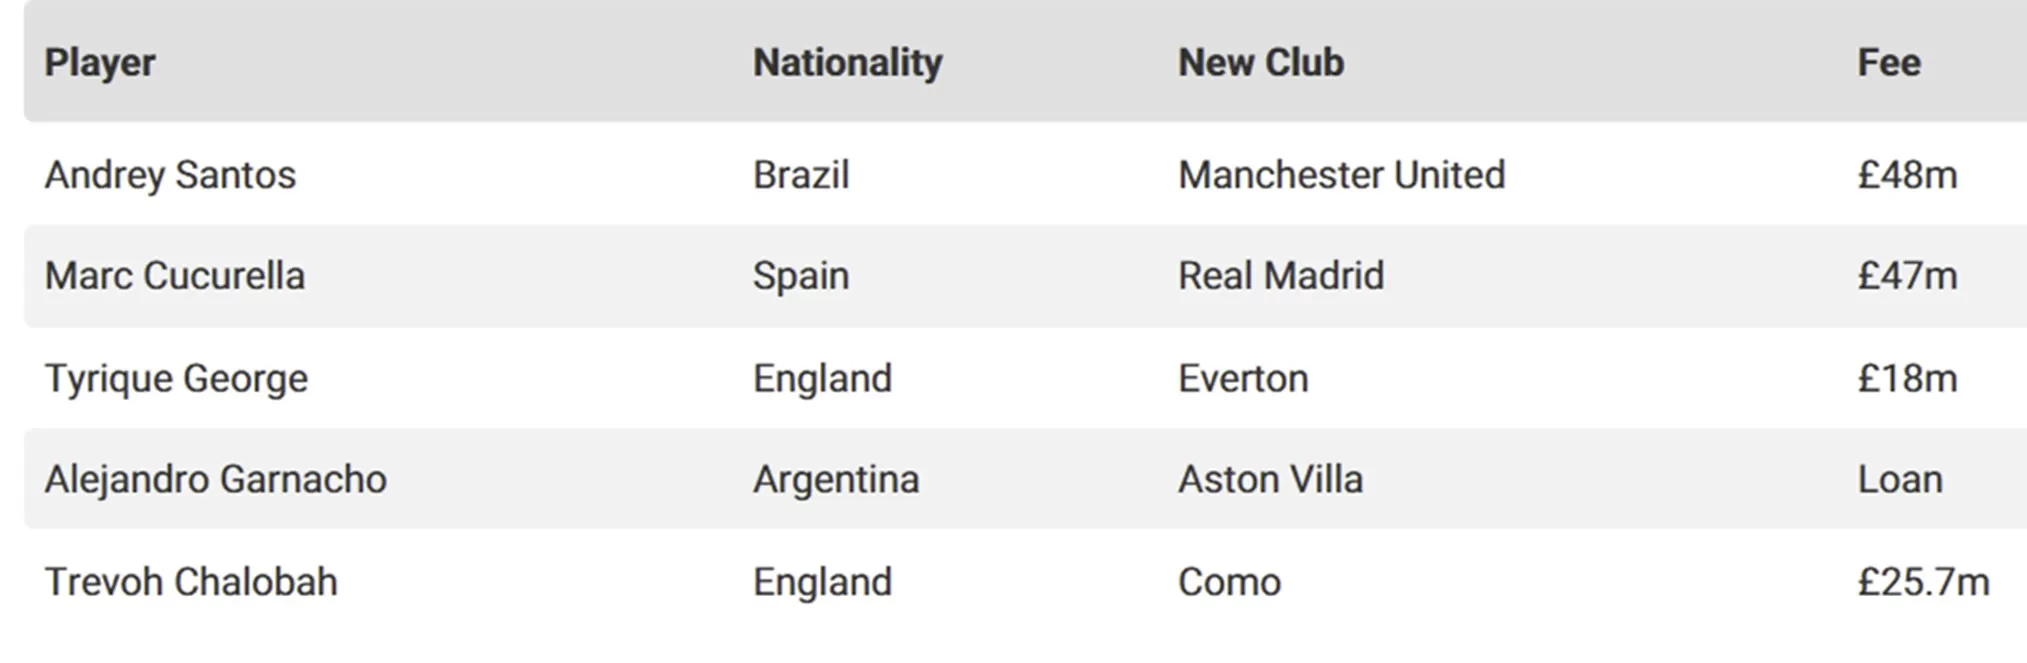Click the New Club column header
This screenshot has height=663, width=2027.
click(1261, 63)
